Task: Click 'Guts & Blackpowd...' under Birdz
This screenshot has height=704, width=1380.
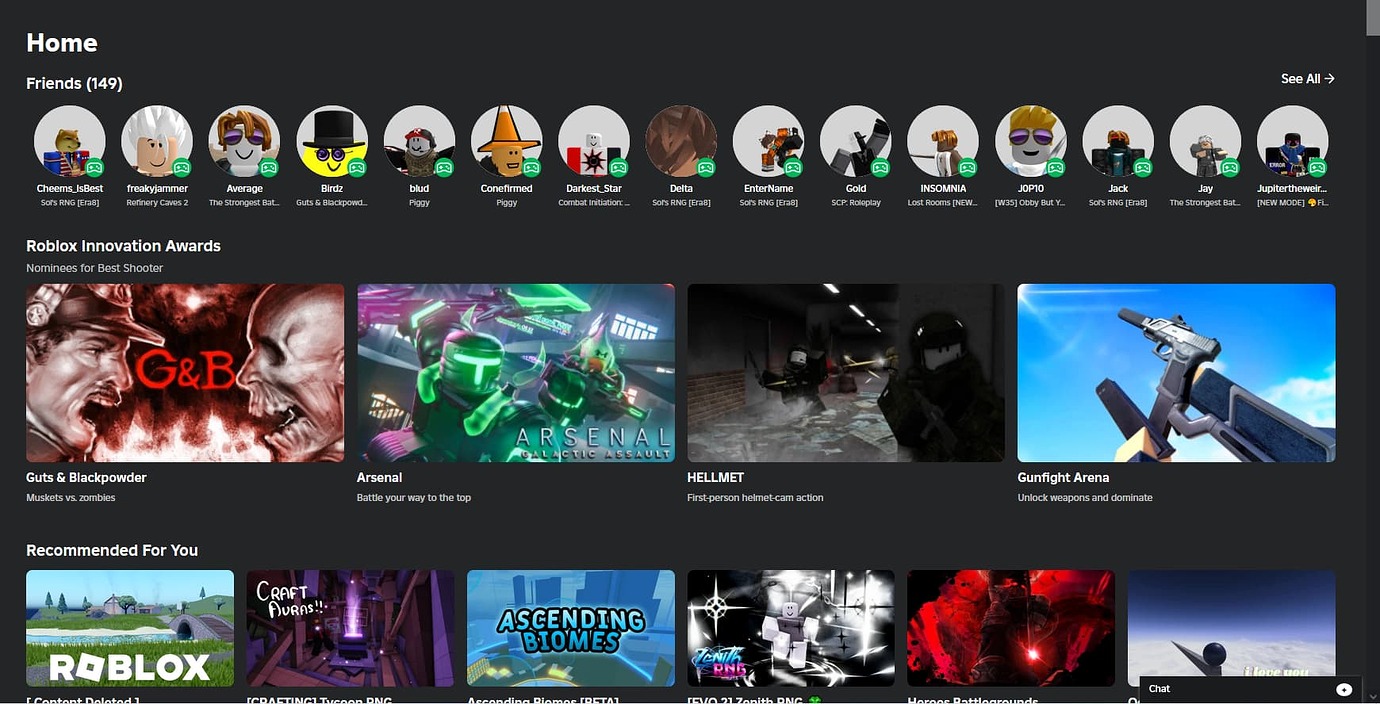Action: [x=332, y=203]
